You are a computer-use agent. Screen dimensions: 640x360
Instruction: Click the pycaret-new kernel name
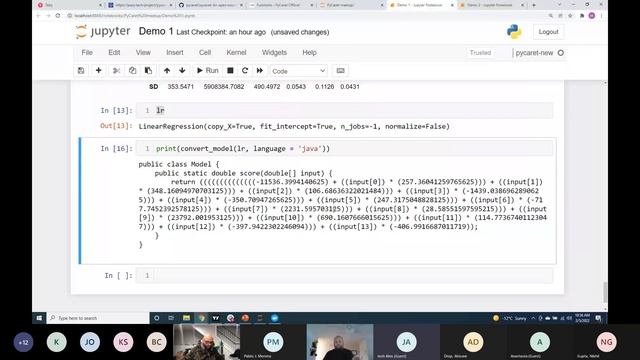click(534, 53)
